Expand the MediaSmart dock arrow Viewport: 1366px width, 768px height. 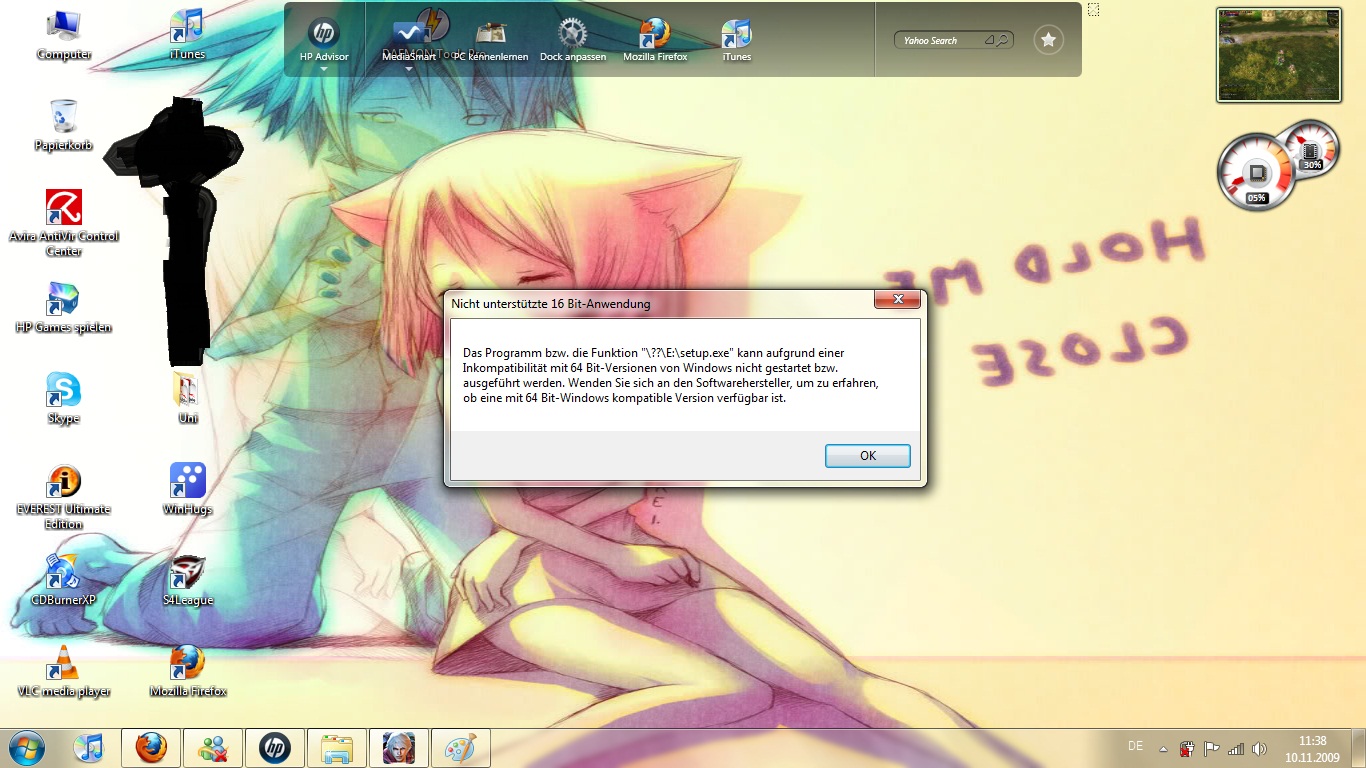click(x=409, y=69)
